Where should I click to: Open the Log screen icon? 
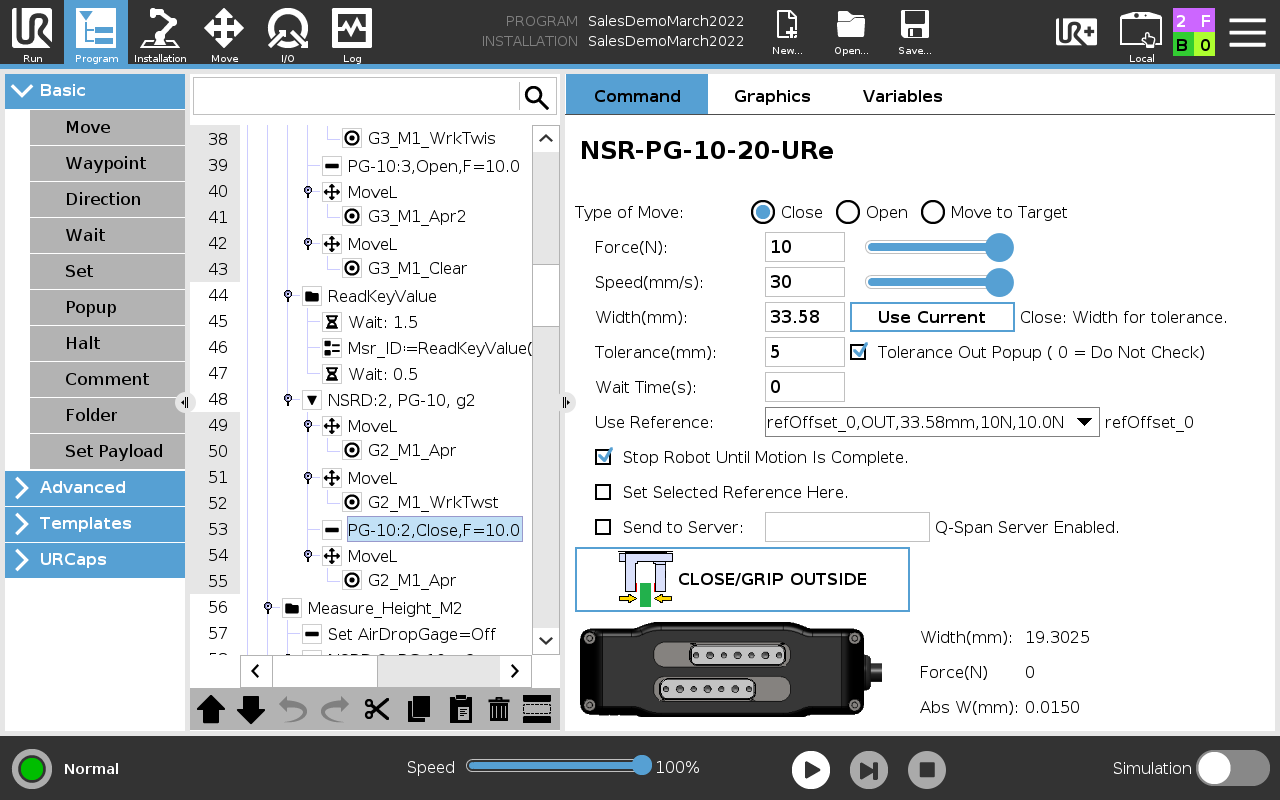352,32
